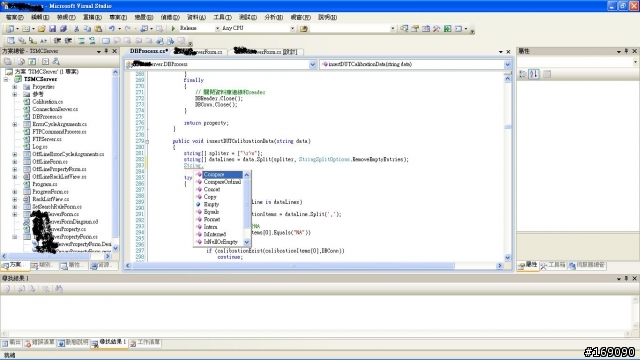Click IntelliSense list scroll down arrow
The width and height of the screenshot is (640, 360).
pyautogui.click(x=247, y=242)
